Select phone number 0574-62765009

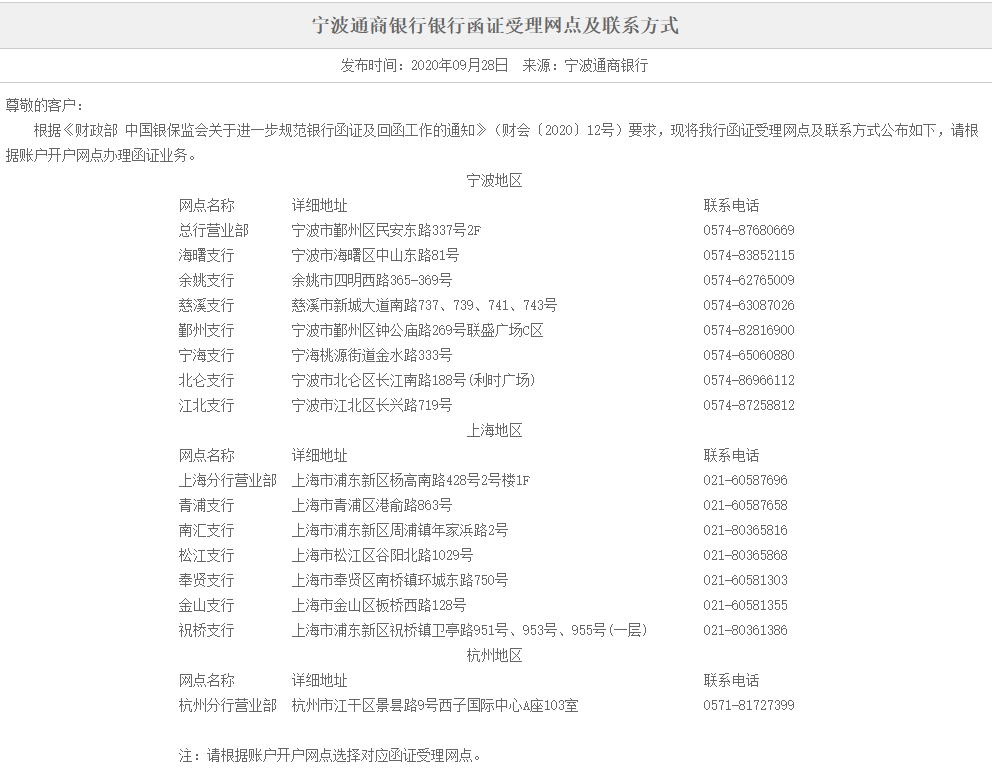coord(749,280)
